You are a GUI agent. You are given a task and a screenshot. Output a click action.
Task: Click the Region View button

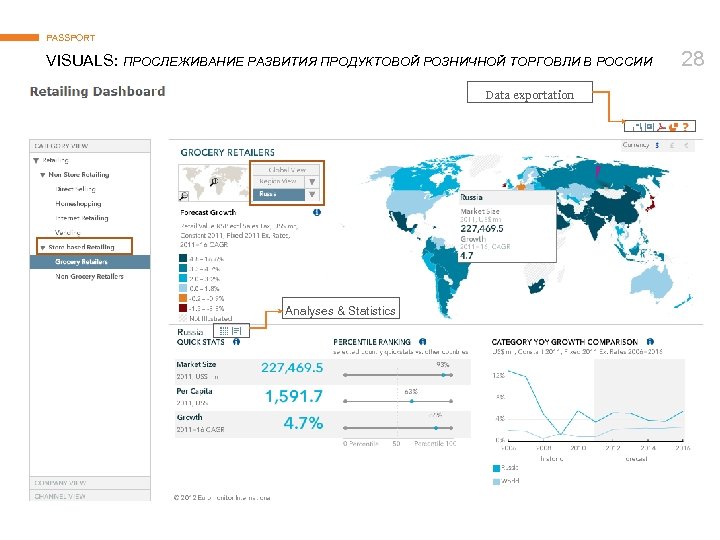279,182
